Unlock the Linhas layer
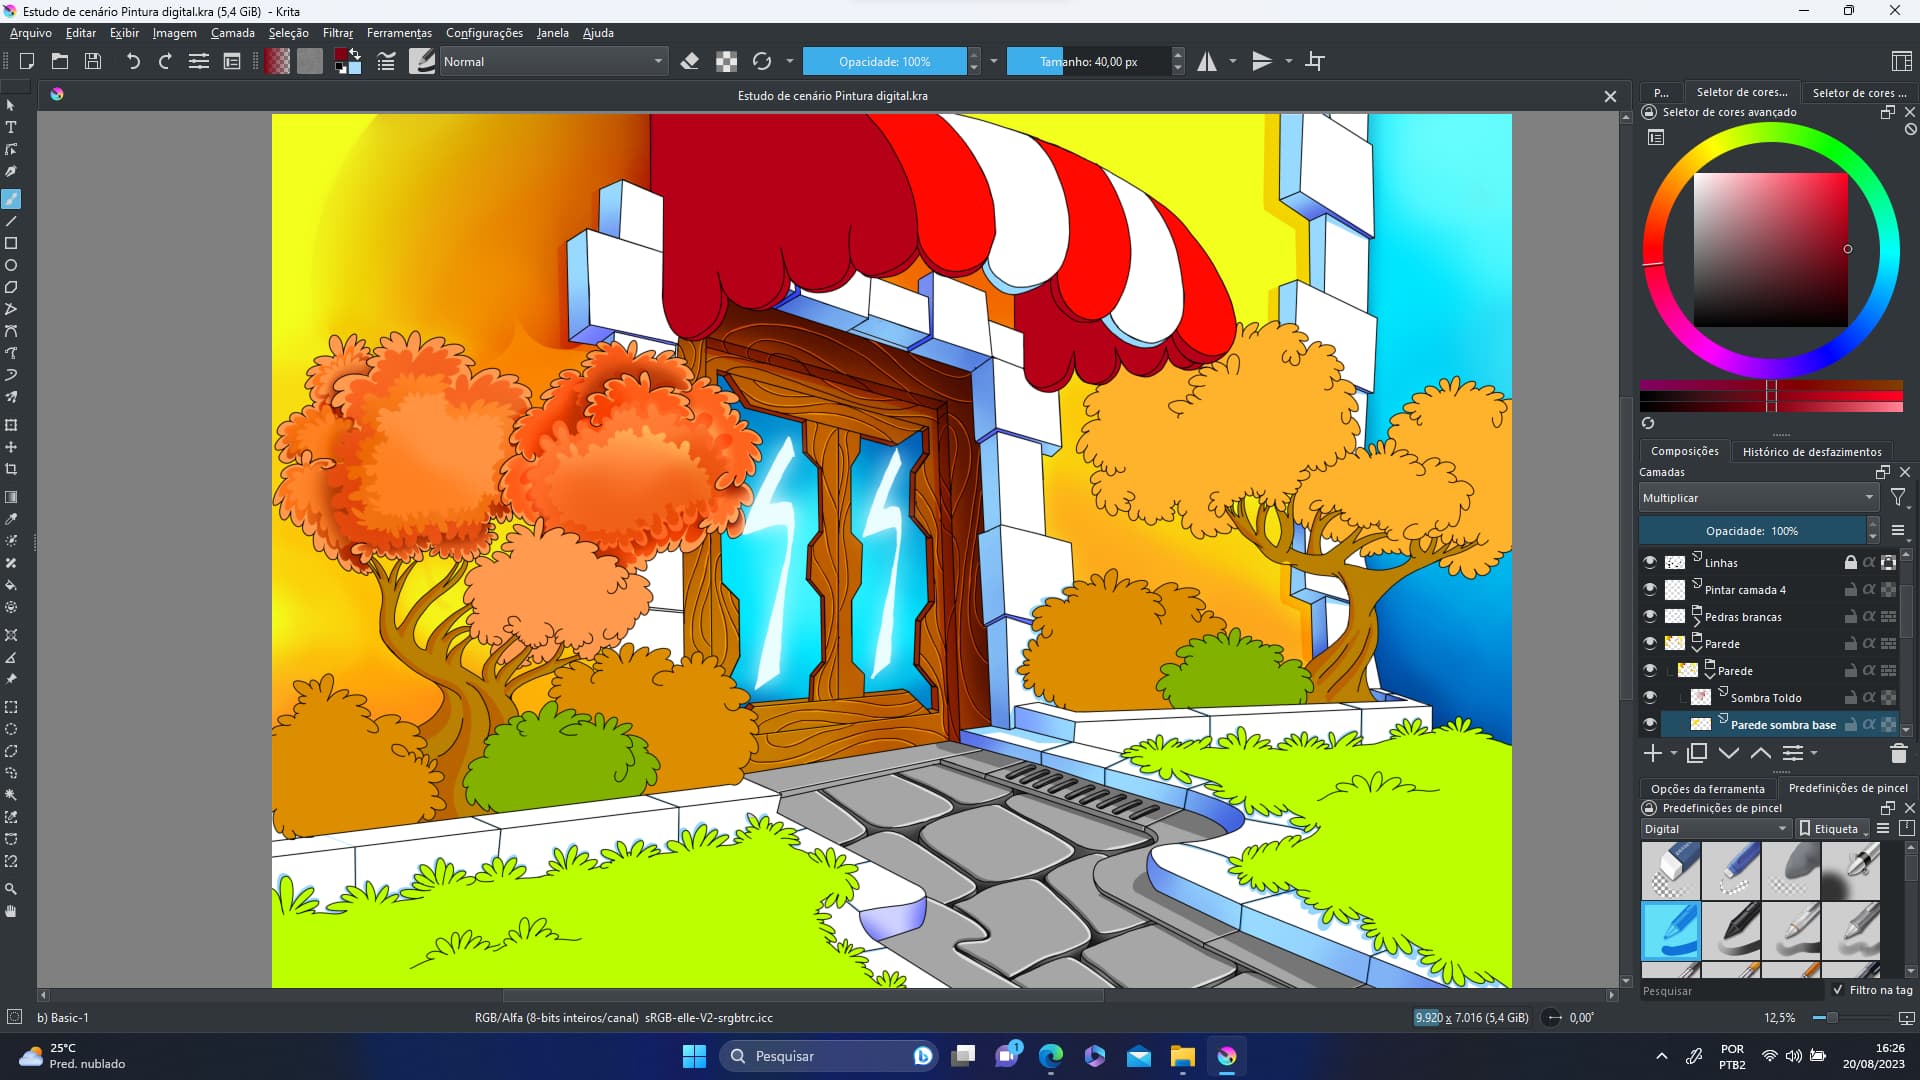This screenshot has width=1920, height=1080. 1849,561
